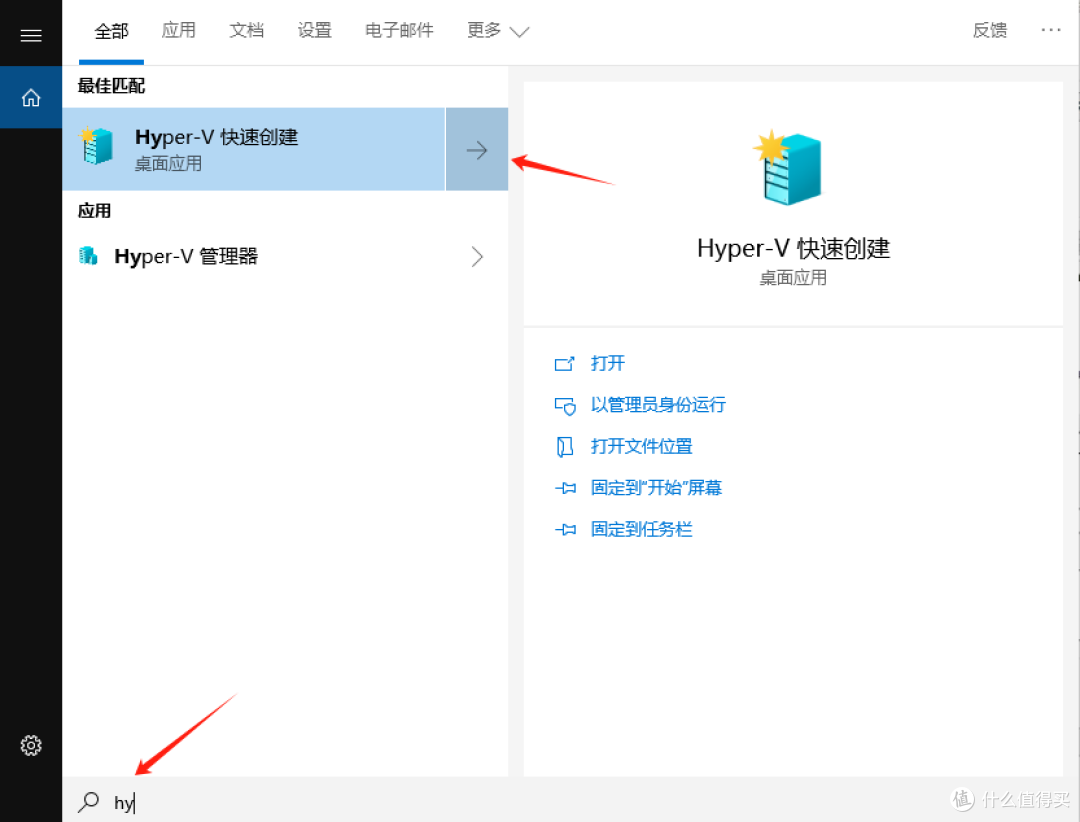Click pin icon beside 固定到"开始"屏幕

[565, 488]
